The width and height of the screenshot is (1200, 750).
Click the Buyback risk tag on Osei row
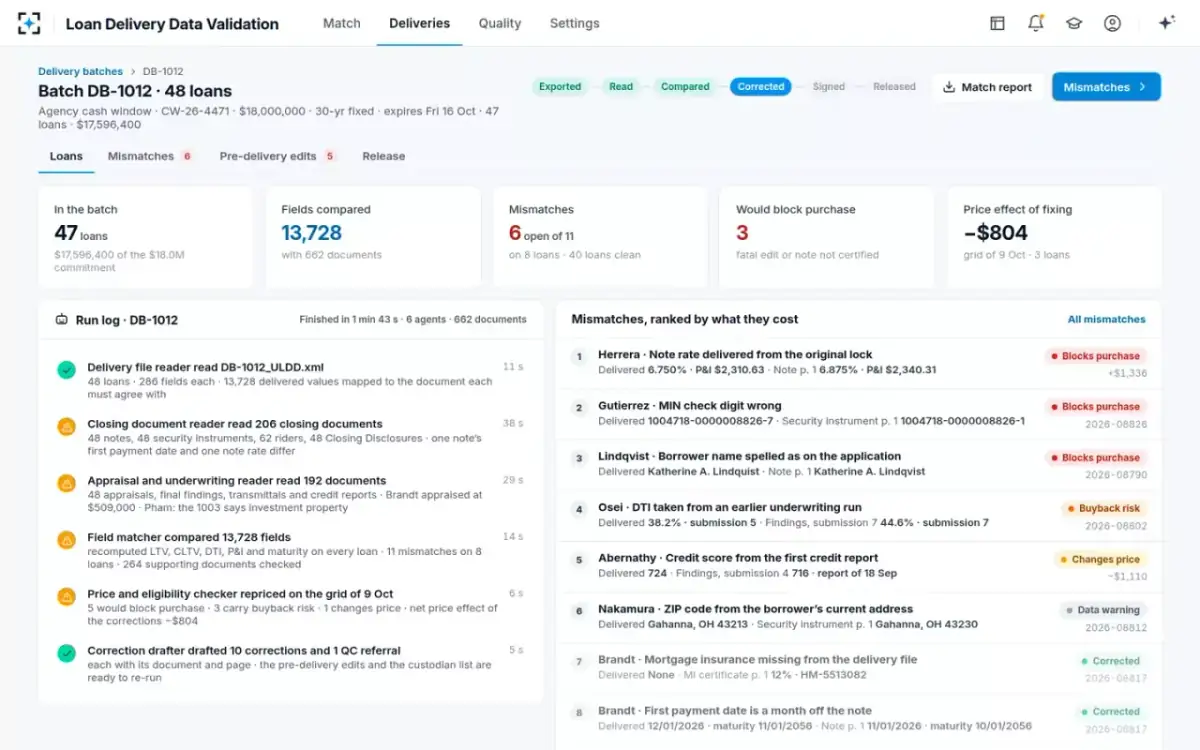point(1104,509)
